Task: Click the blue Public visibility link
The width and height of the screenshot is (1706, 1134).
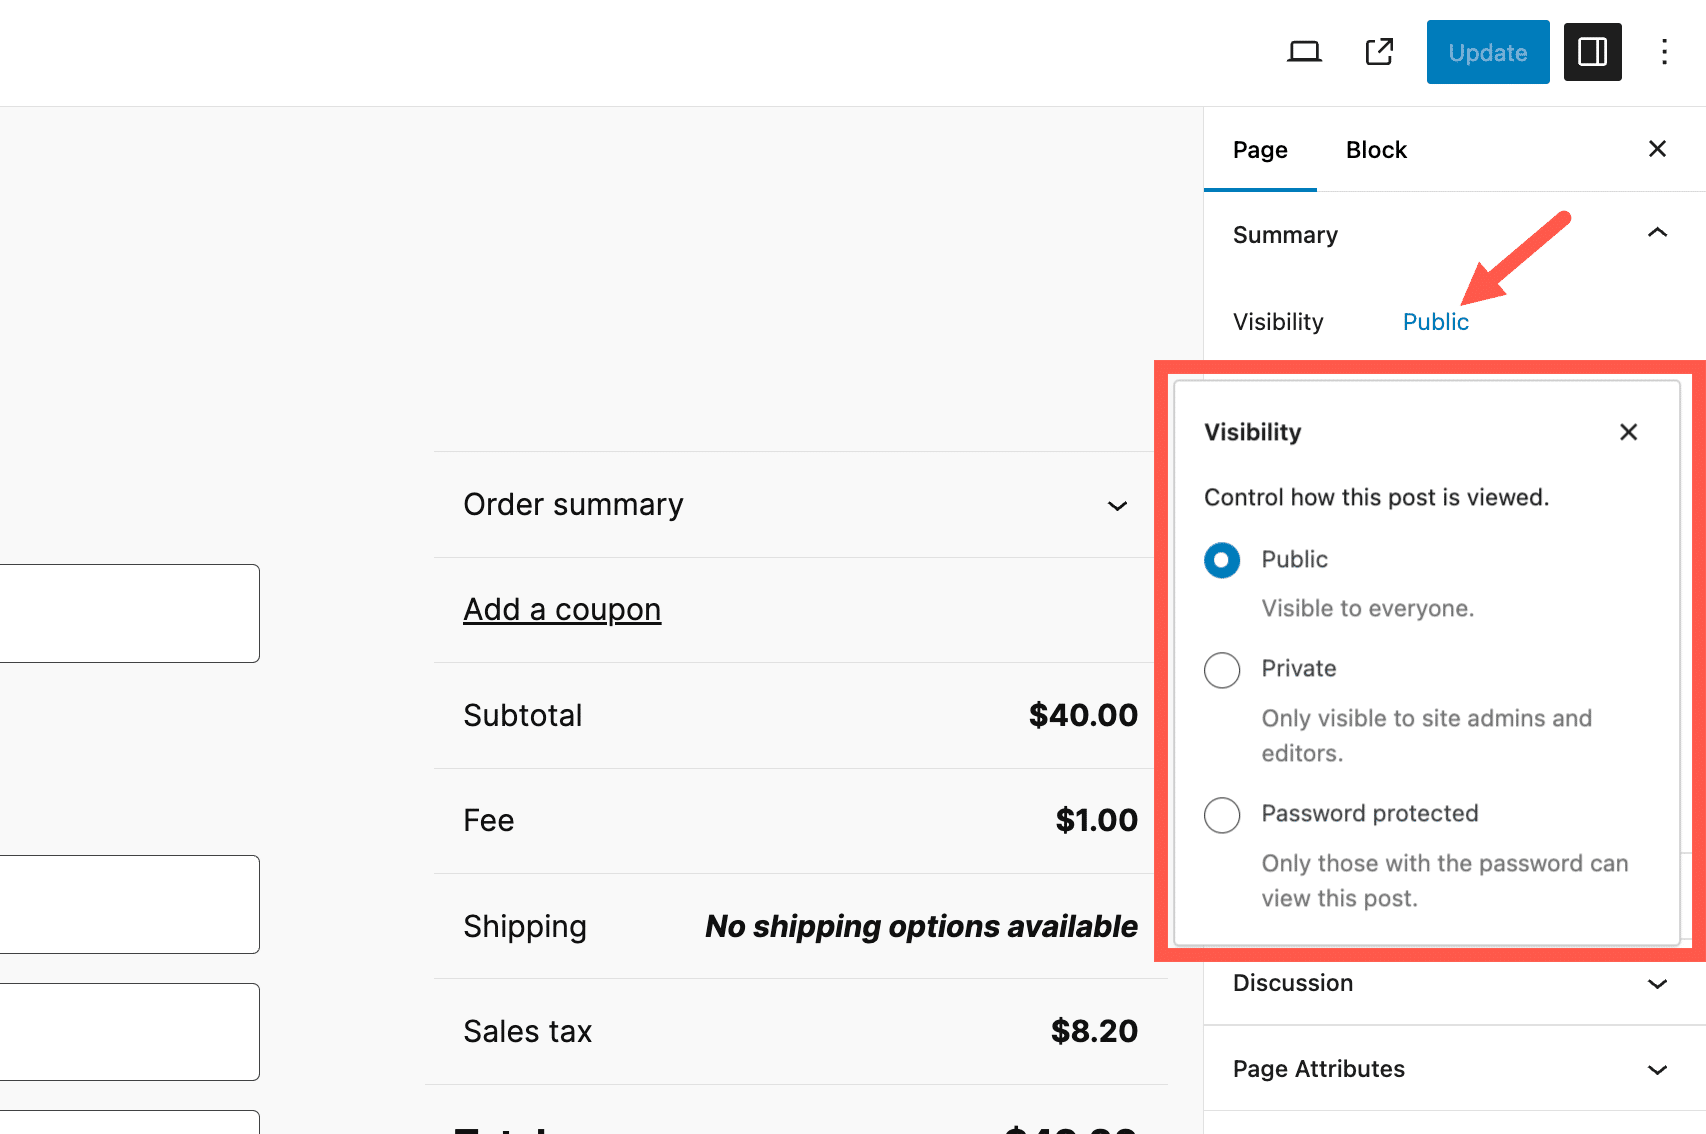Action: [x=1435, y=322]
